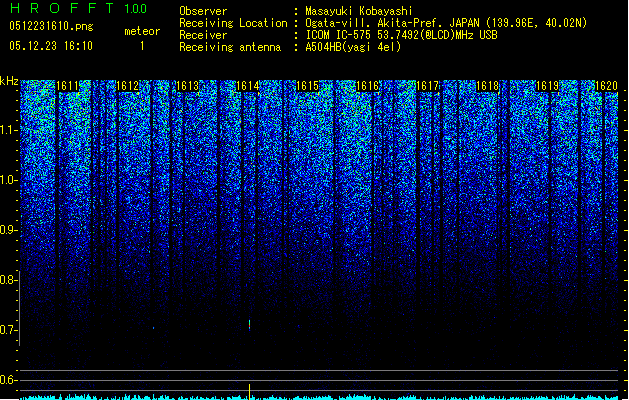Click the date stamp 05.12.23 16:10
The image size is (629, 400).
point(51,46)
